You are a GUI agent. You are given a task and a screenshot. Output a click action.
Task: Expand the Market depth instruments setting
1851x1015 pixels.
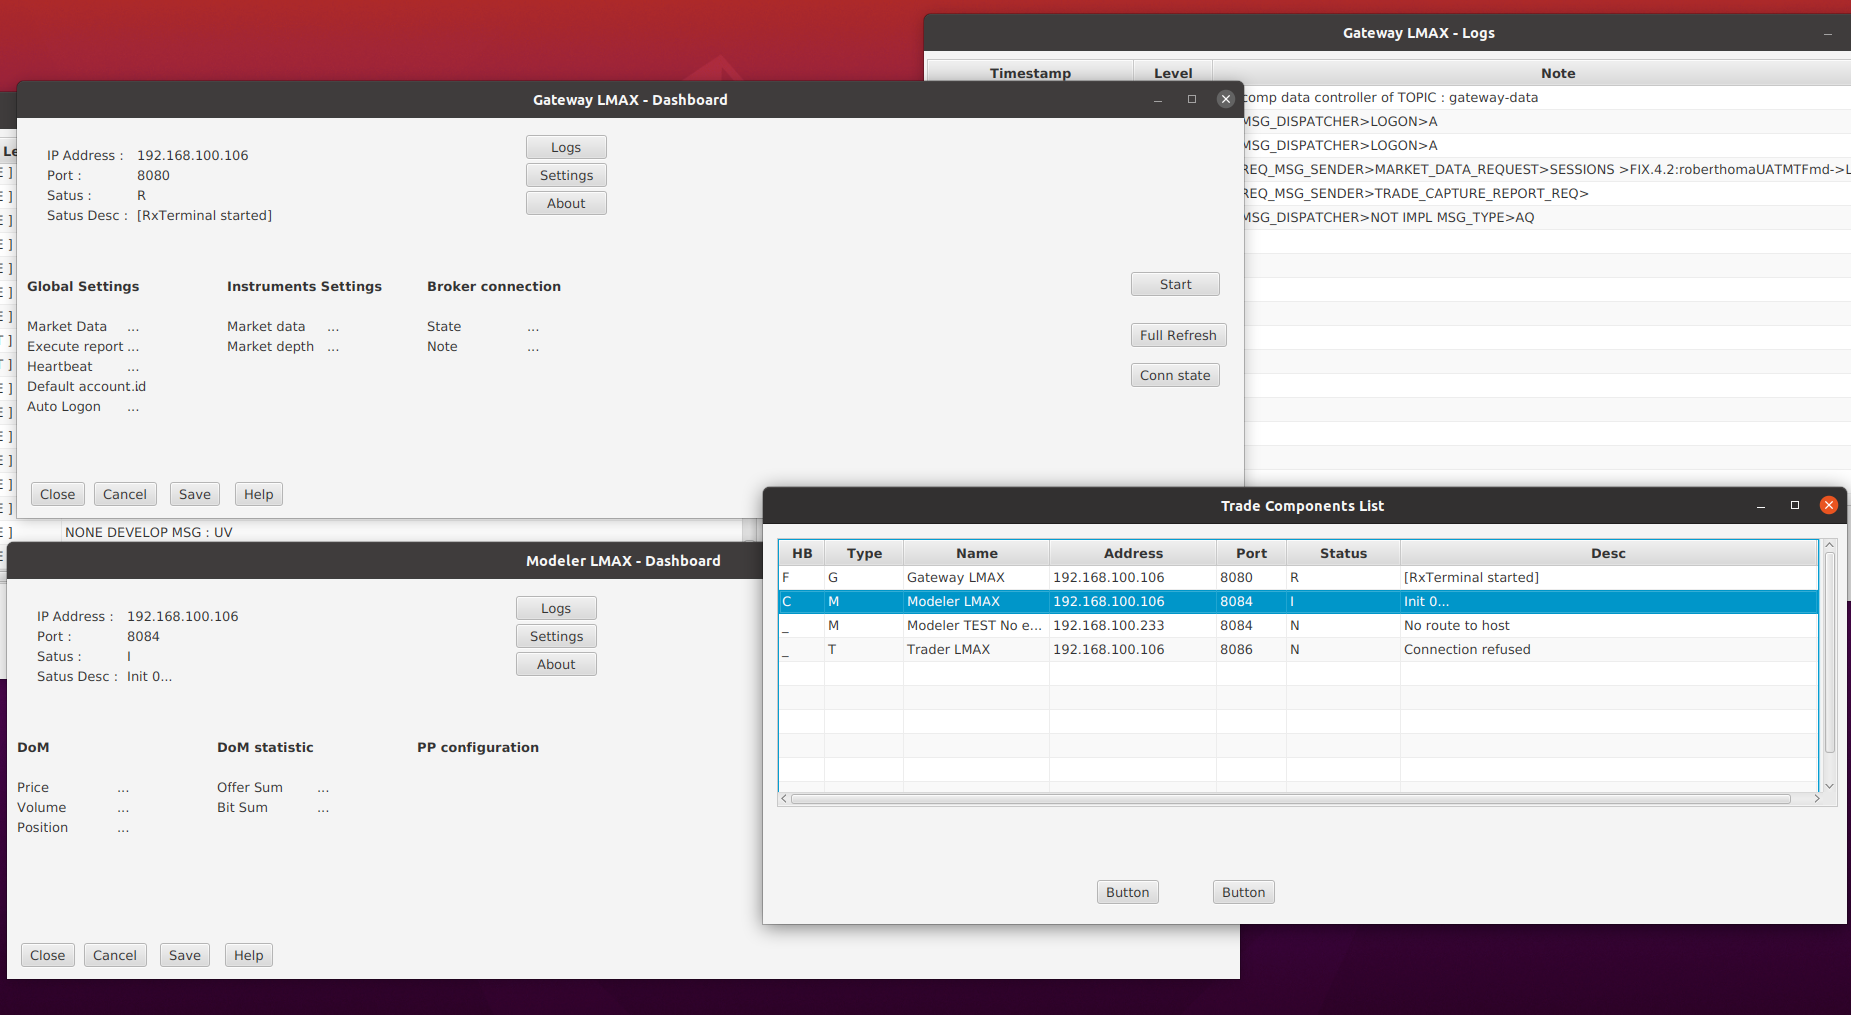(x=332, y=346)
